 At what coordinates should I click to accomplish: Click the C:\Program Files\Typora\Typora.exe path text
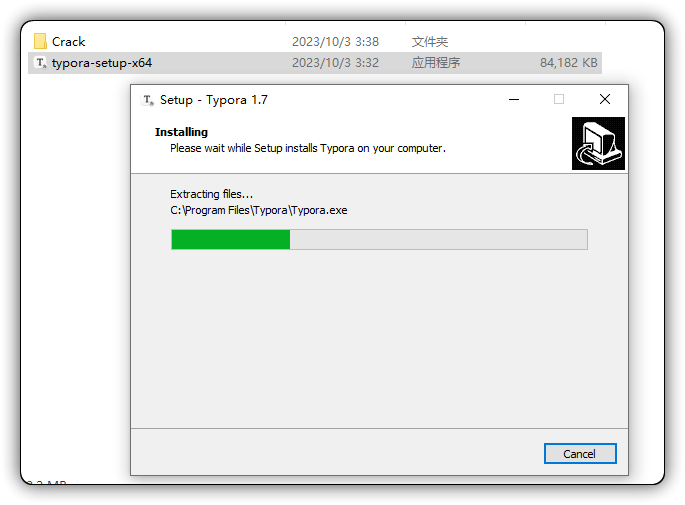(x=259, y=211)
